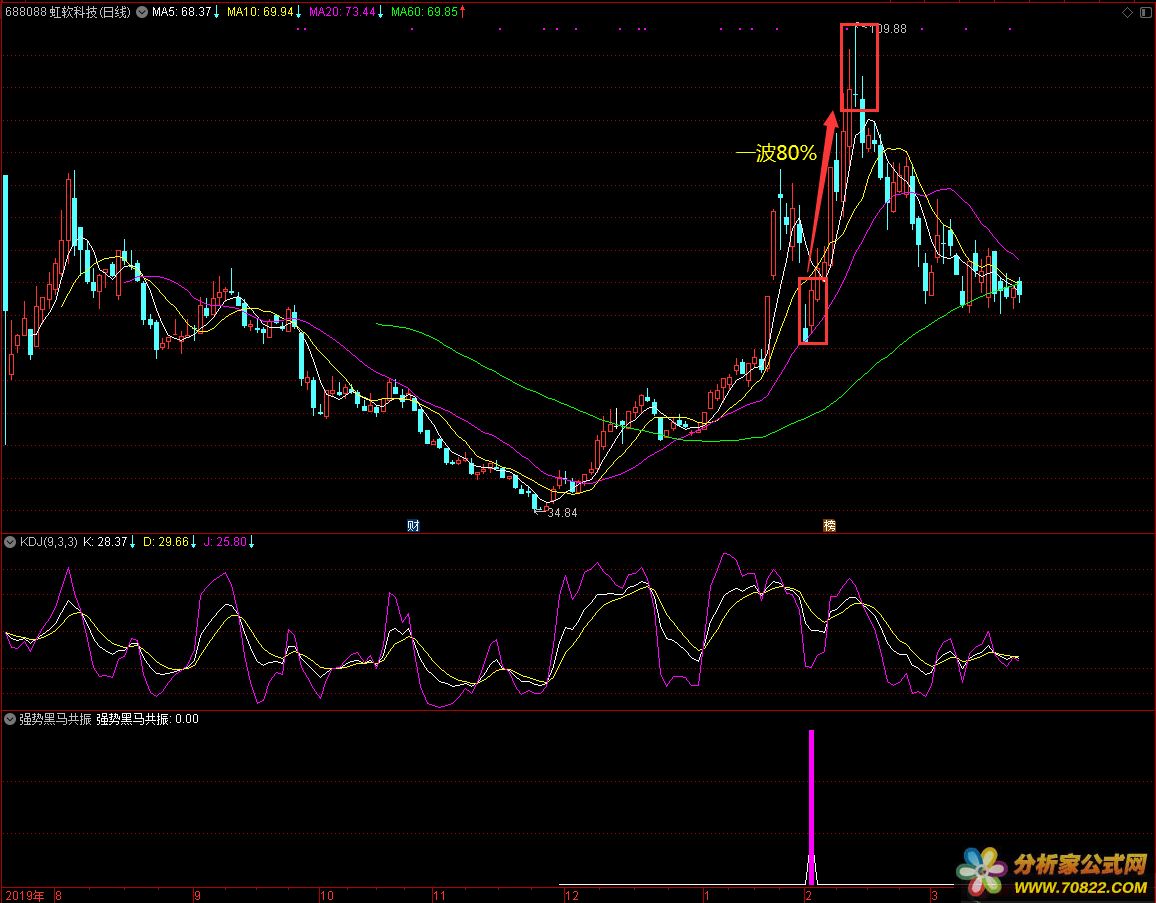Click the 109.88 high price label
The image size is (1156, 903).
[x=887, y=29]
